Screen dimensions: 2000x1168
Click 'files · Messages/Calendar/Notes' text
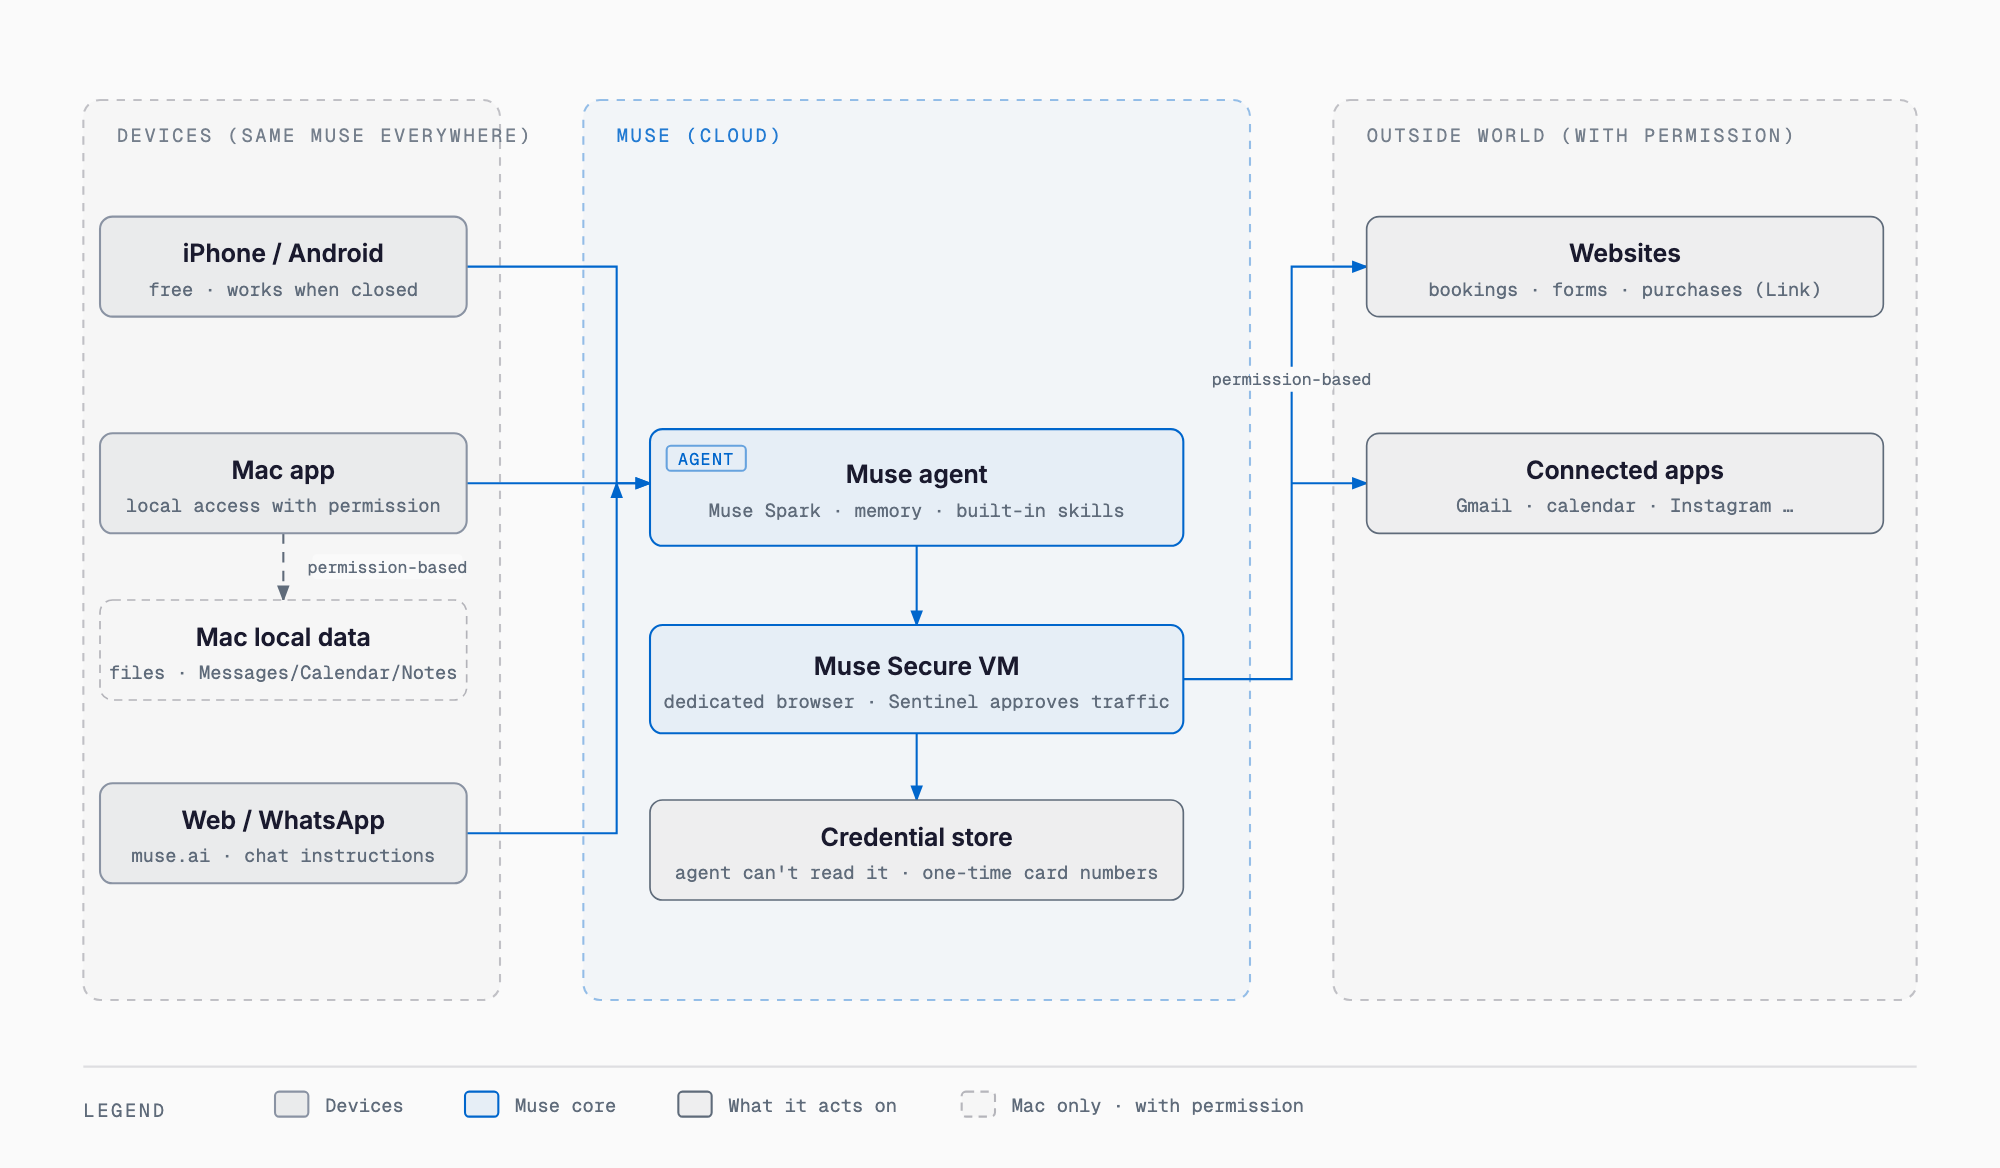[283, 673]
